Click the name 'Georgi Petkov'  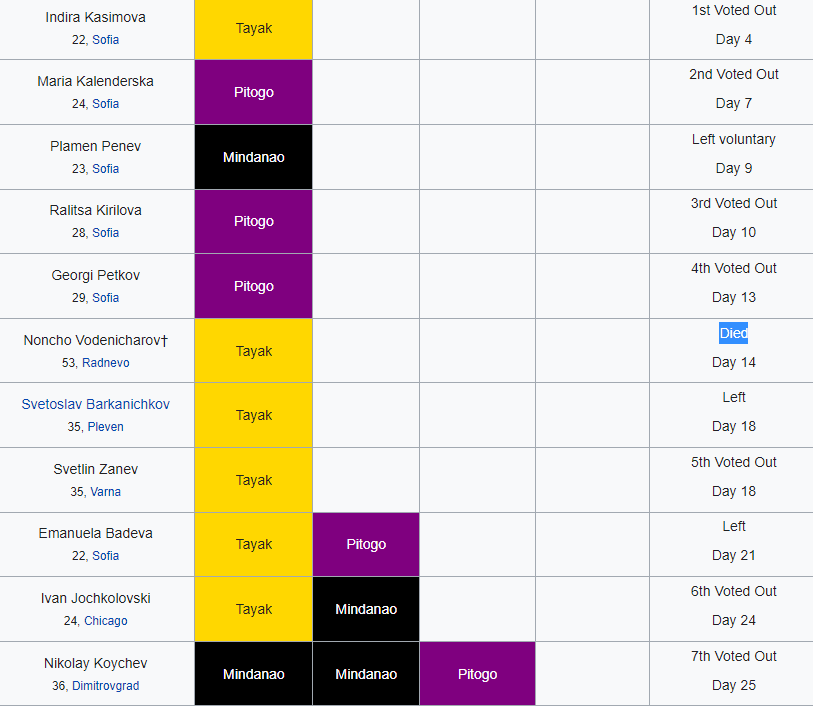(95, 275)
